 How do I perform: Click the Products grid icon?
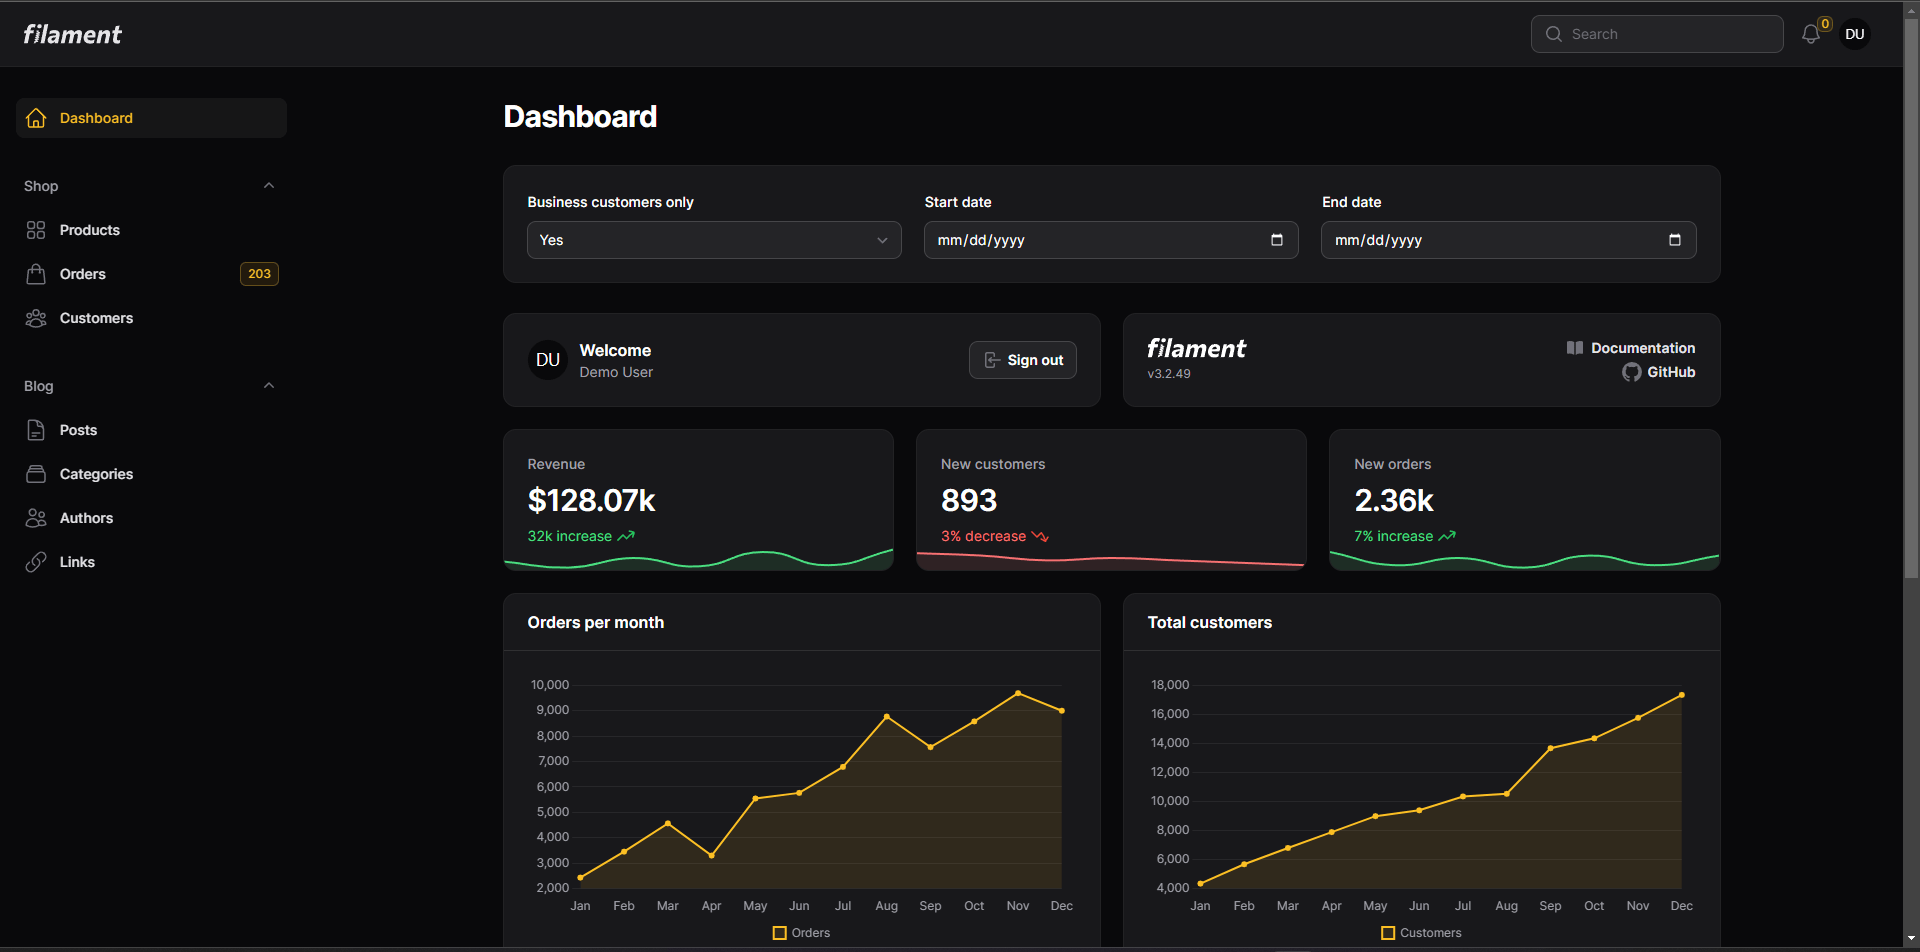[36, 230]
